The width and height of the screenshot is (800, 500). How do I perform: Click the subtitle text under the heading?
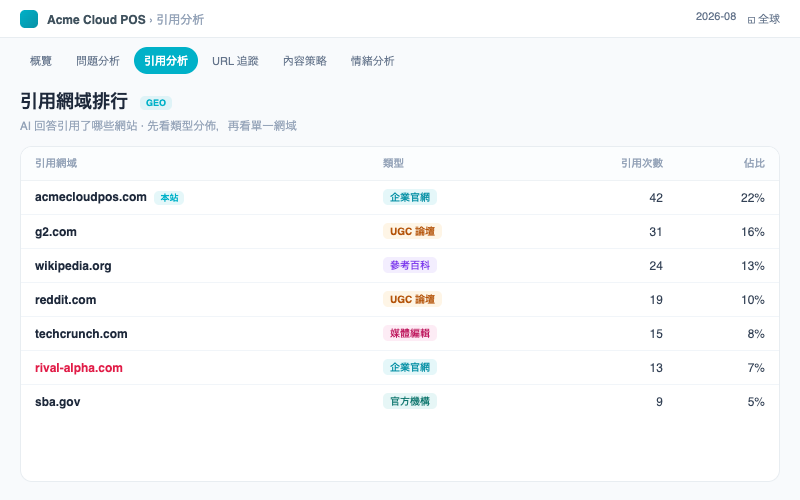(x=158, y=126)
